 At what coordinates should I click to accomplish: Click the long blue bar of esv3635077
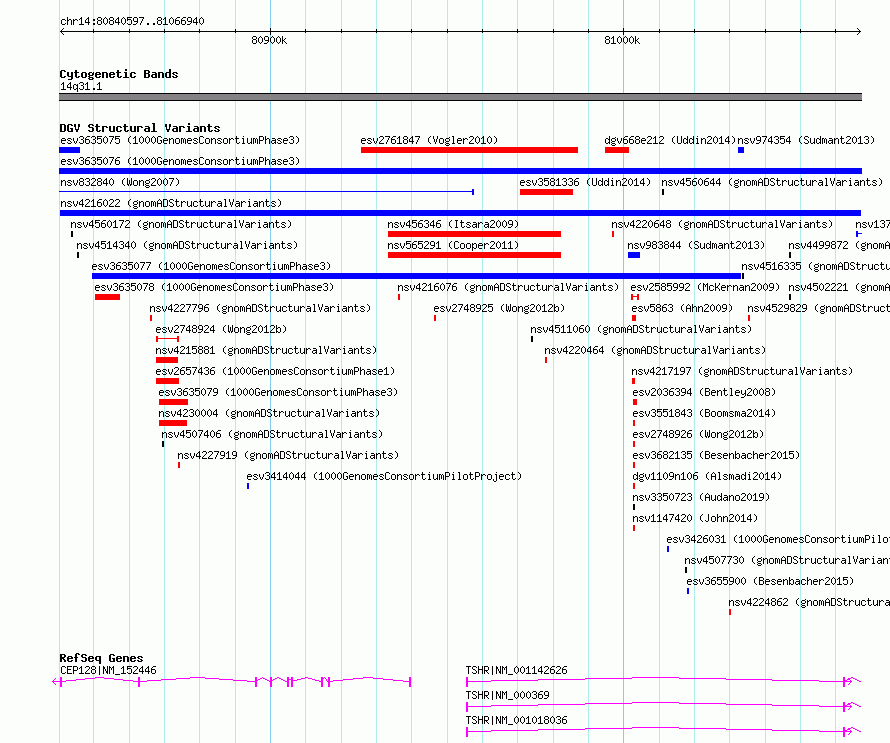417,276
